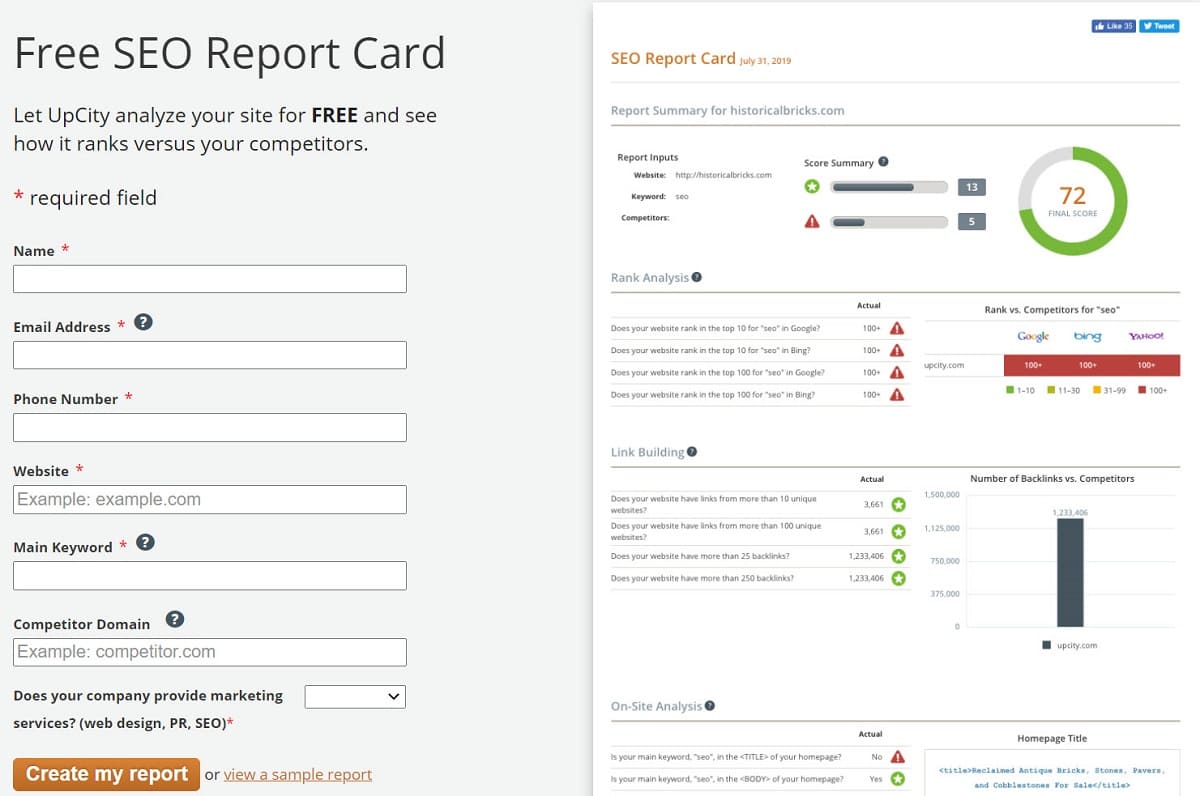Screen dimensions: 1200x796
Task: Open the view a sample report link
Action: [x=298, y=774]
